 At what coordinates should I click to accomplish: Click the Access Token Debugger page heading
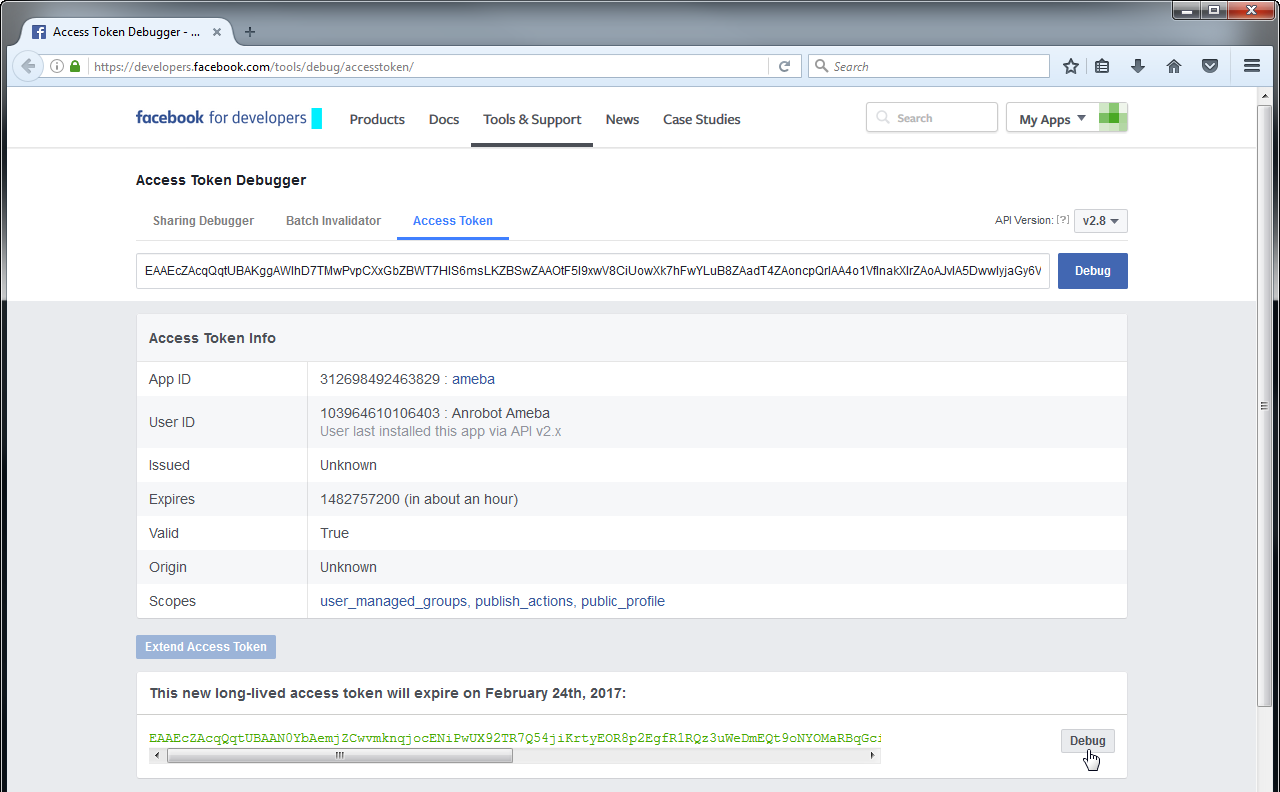click(221, 180)
